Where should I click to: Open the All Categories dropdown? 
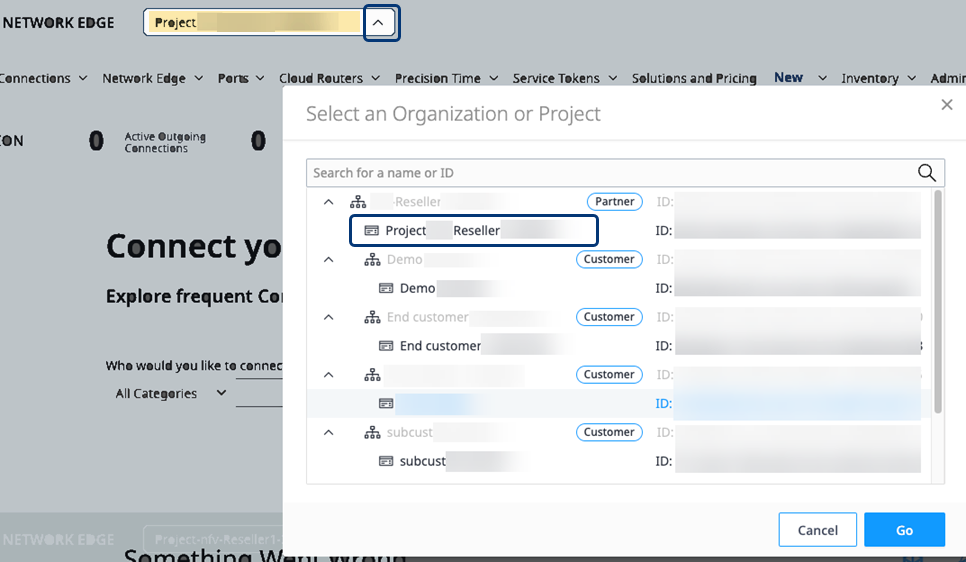coord(171,393)
